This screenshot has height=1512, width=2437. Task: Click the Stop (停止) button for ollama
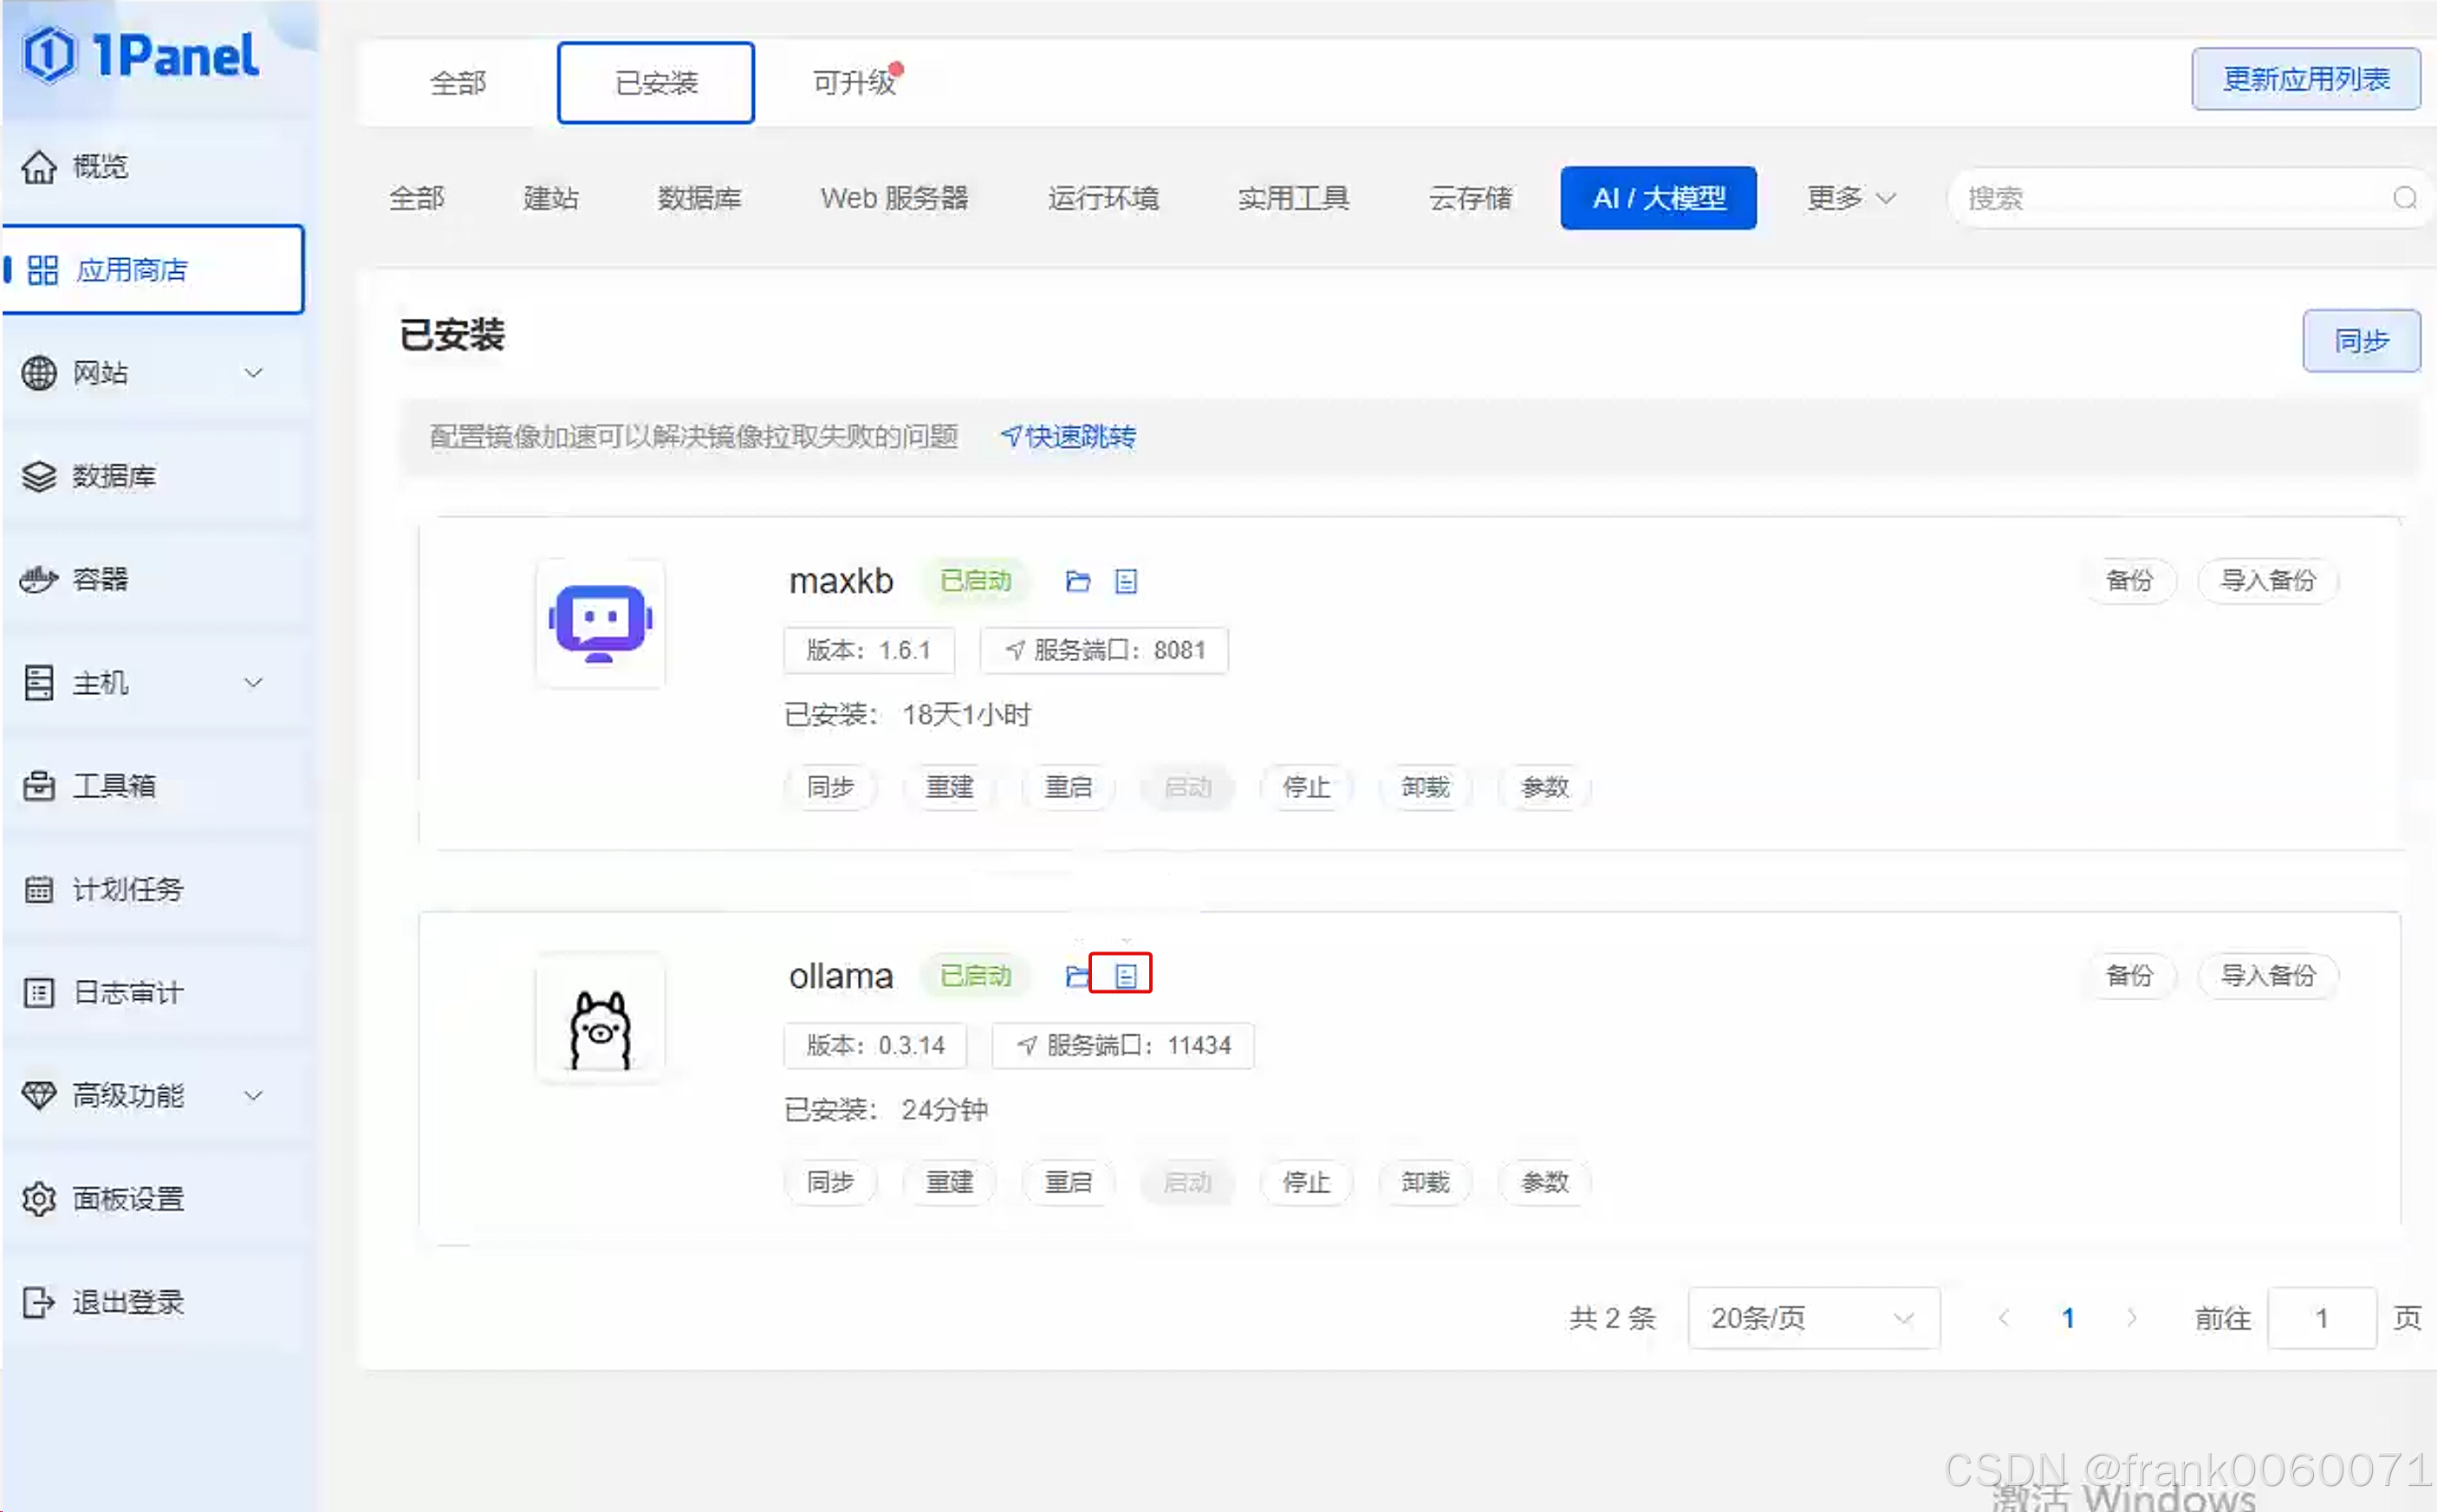(x=1306, y=1182)
